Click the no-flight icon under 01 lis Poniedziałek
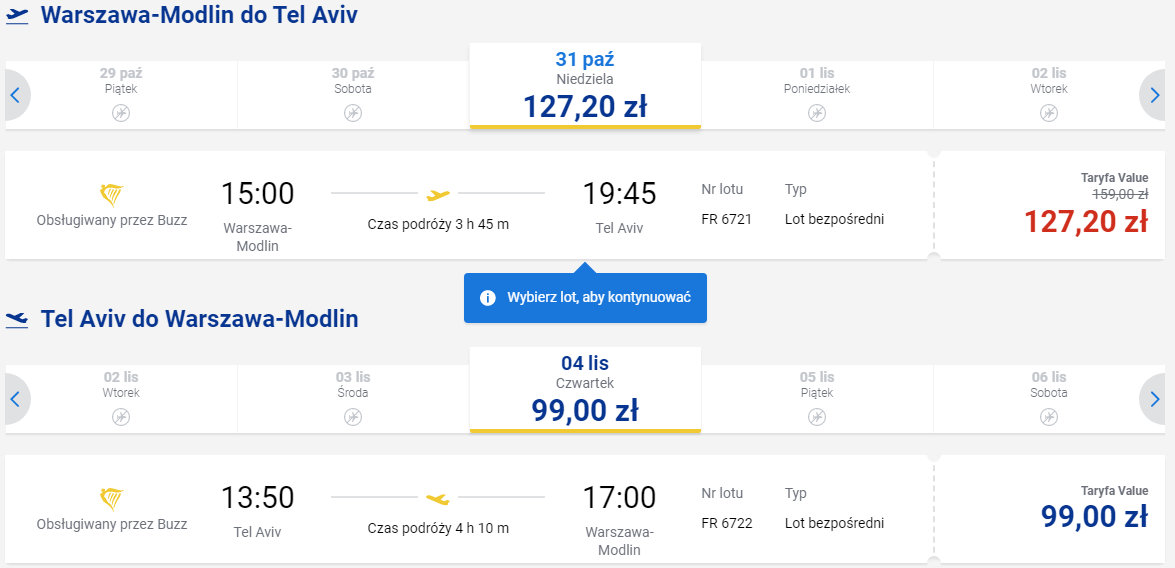Image resolution: width=1175 pixels, height=568 pixels. click(x=817, y=113)
